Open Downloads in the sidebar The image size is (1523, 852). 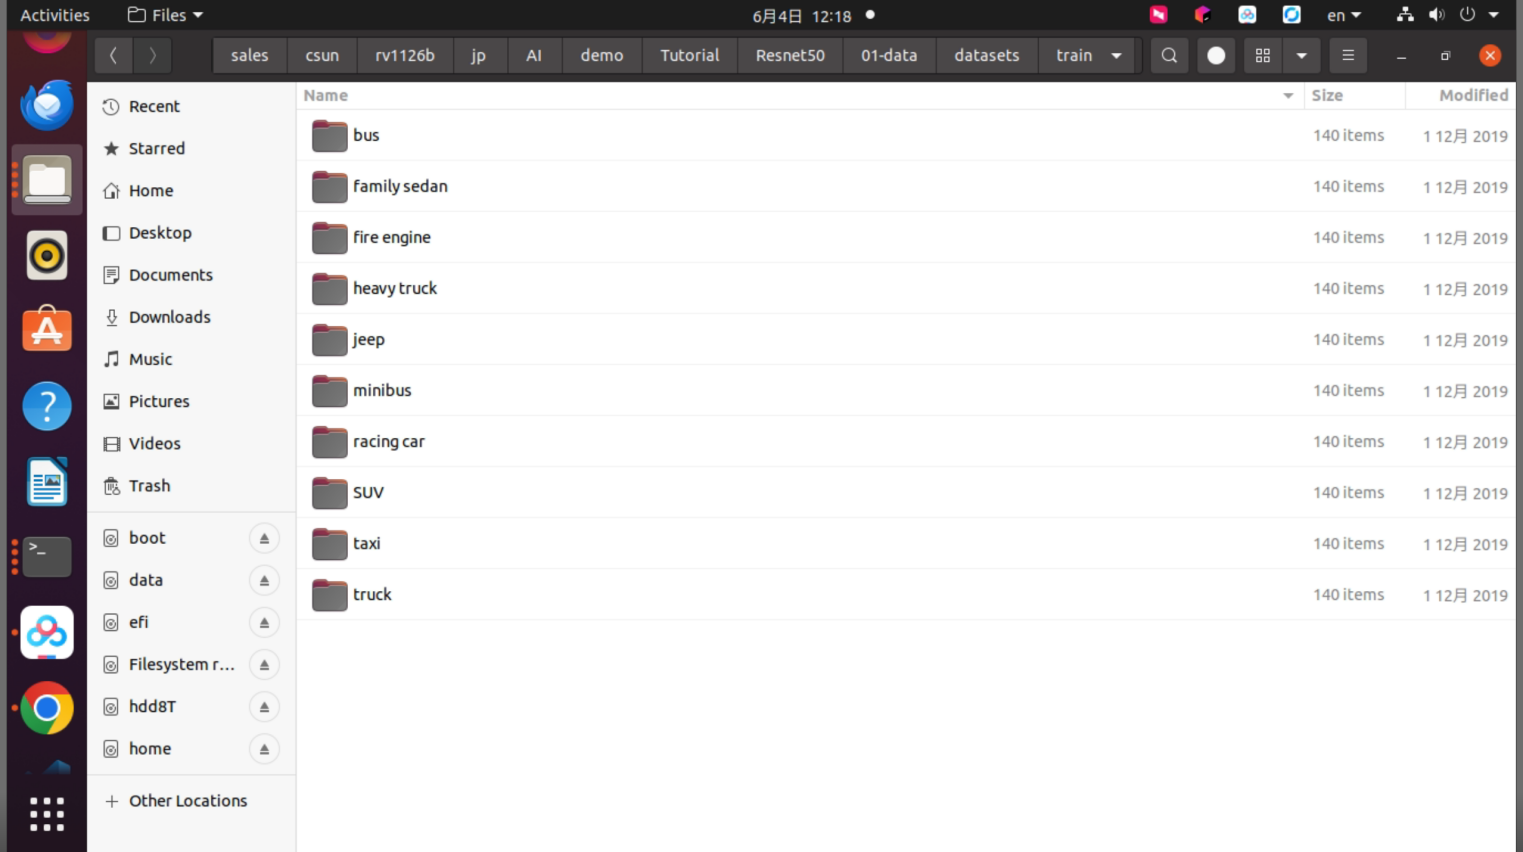(191, 317)
